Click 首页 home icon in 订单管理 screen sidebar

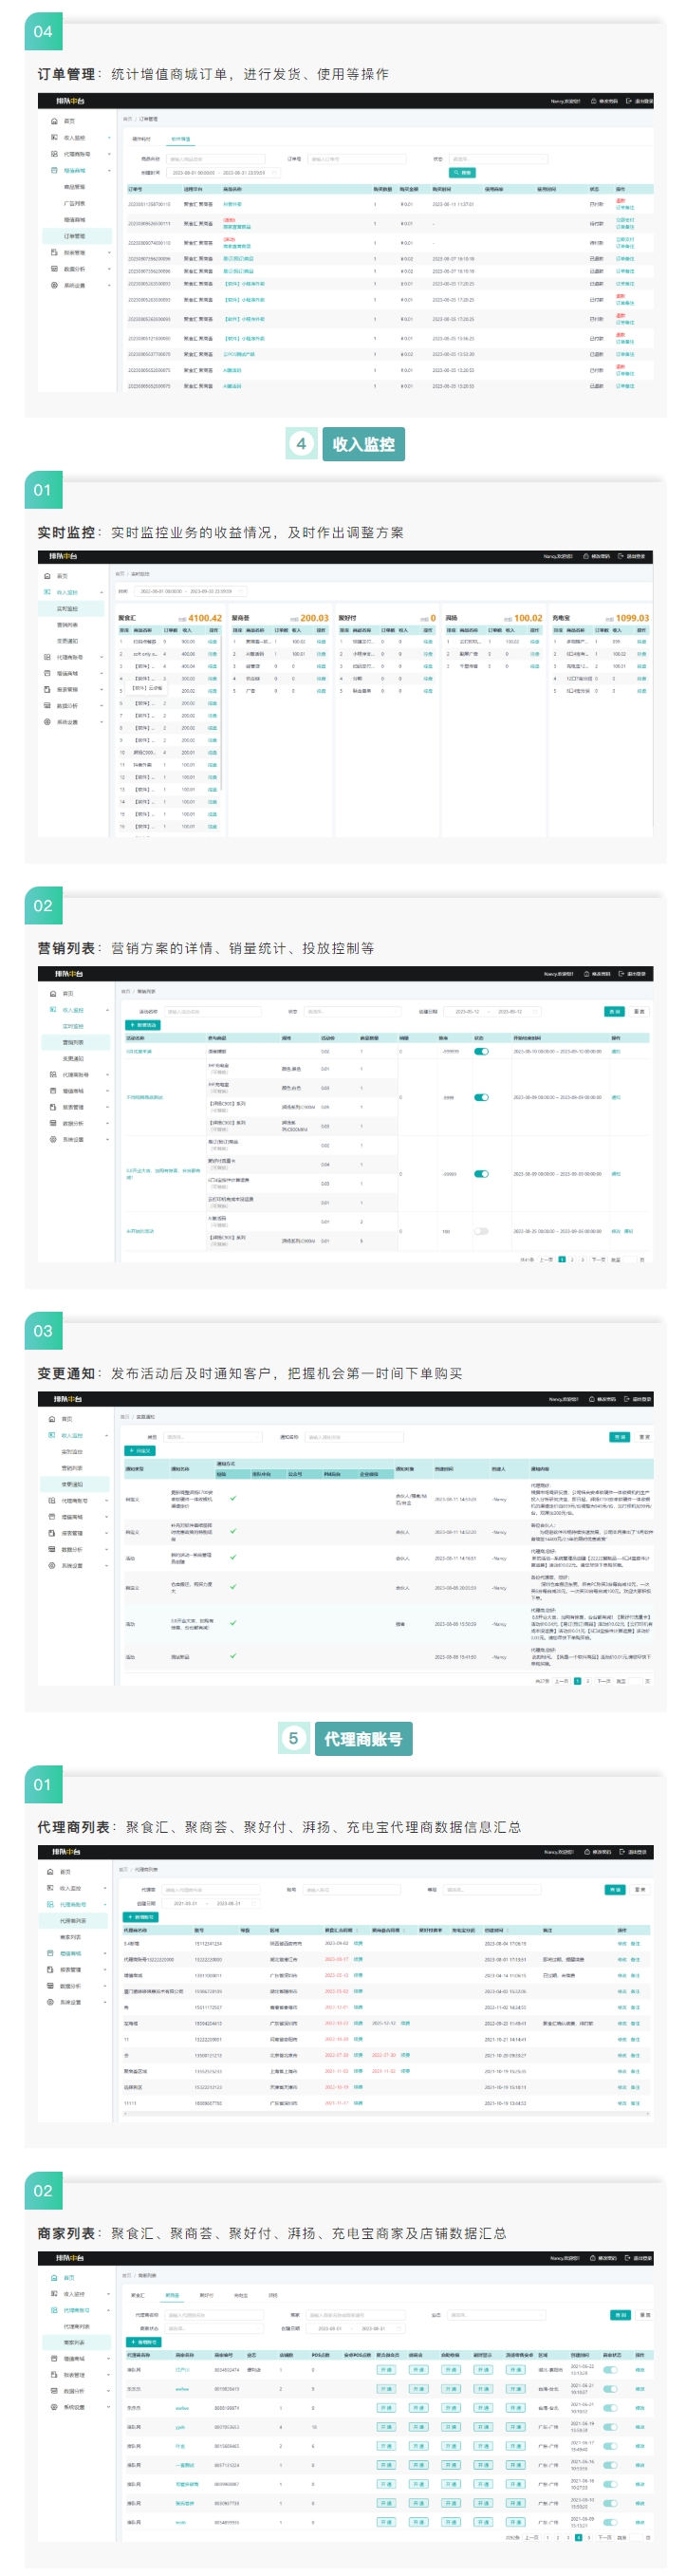click(x=54, y=121)
